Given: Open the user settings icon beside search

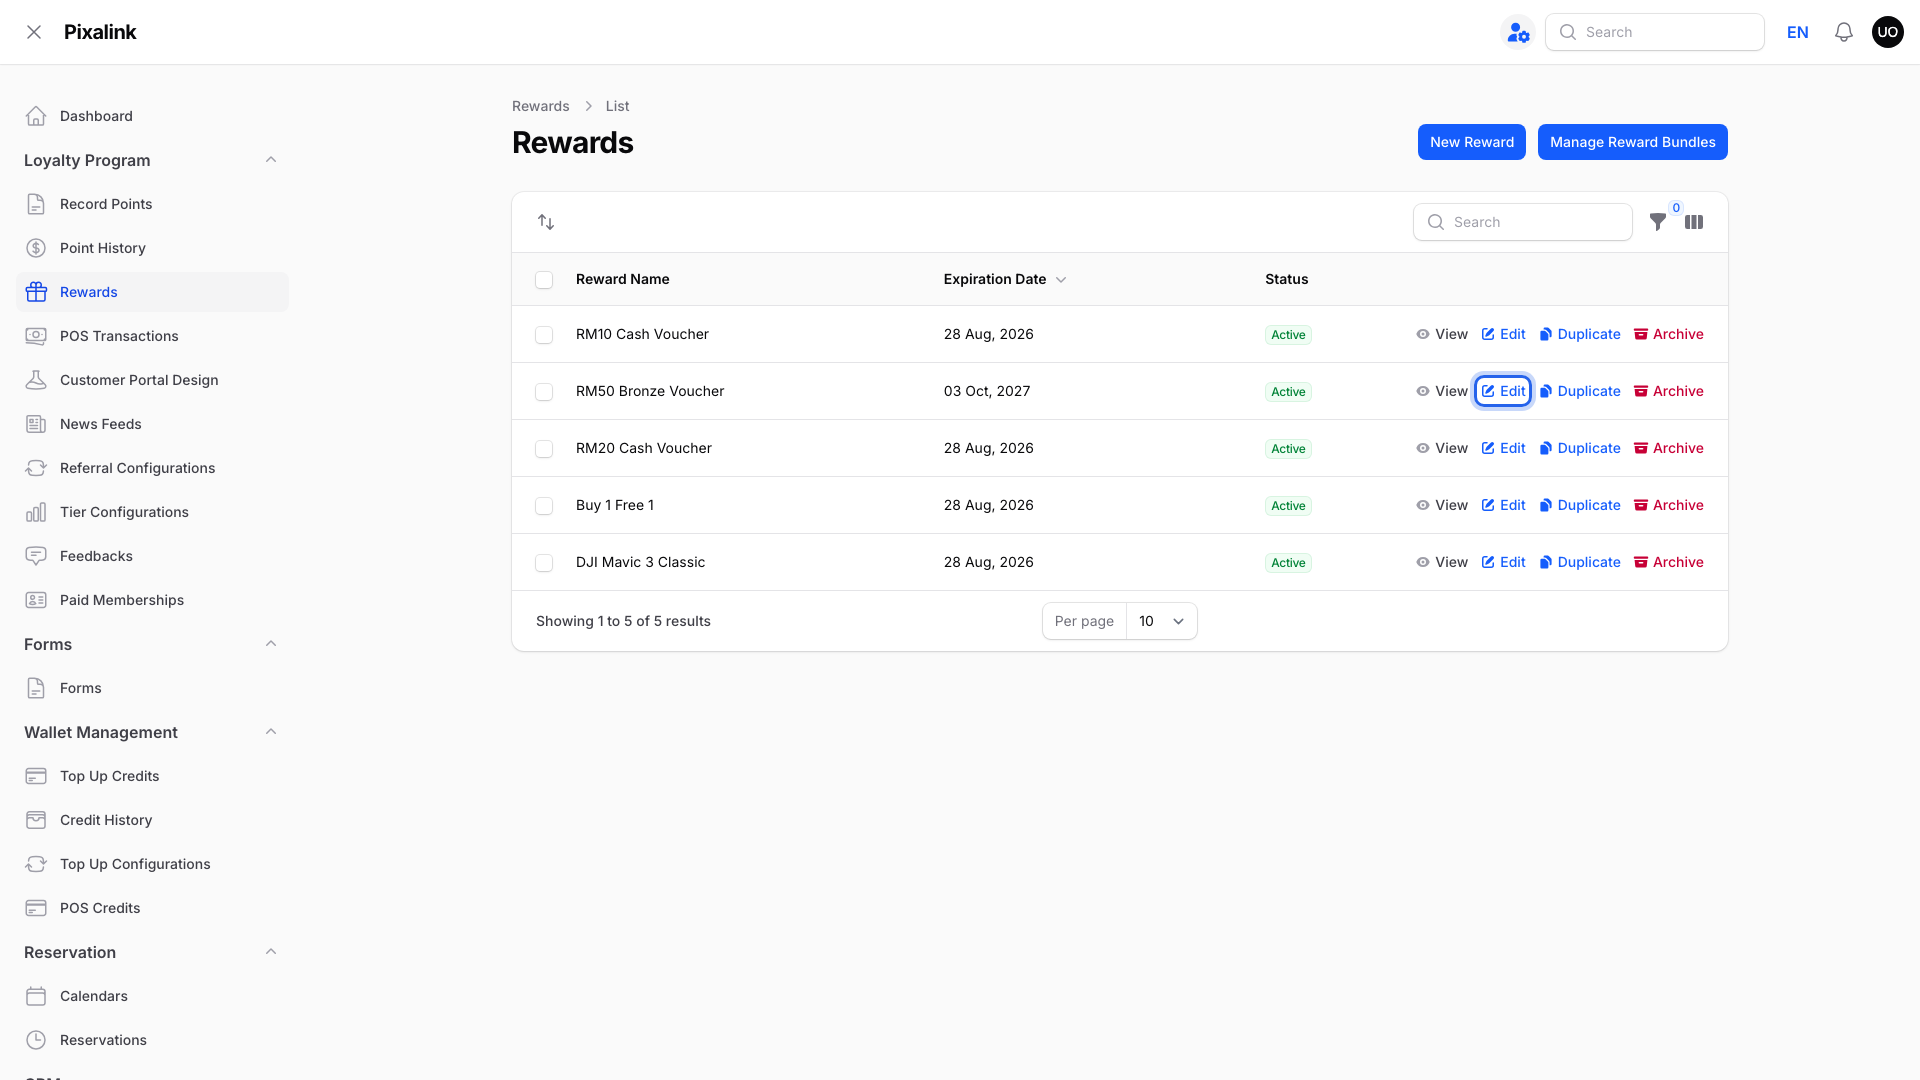Looking at the screenshot, I should 1518,32.
